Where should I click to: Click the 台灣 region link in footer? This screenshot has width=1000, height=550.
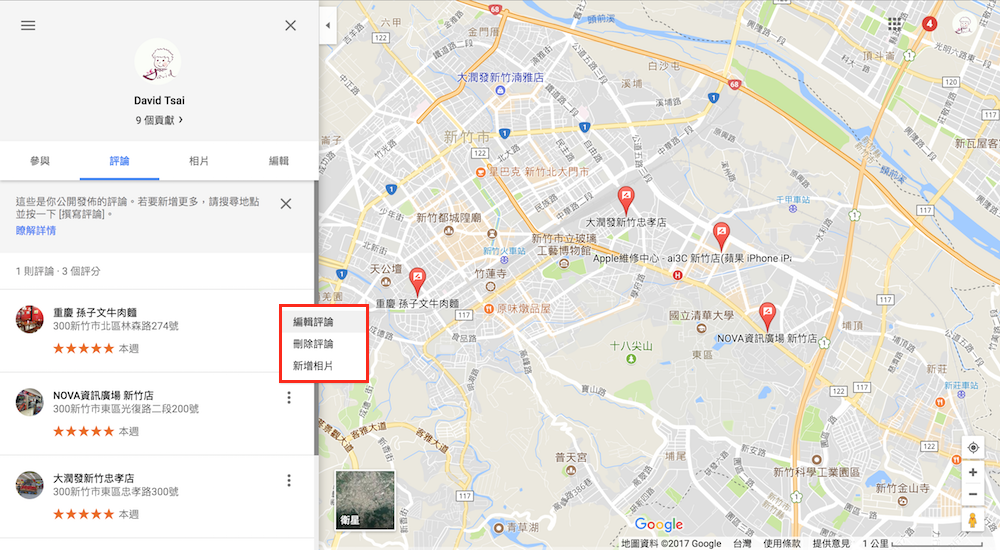click(x=742, y=544)
